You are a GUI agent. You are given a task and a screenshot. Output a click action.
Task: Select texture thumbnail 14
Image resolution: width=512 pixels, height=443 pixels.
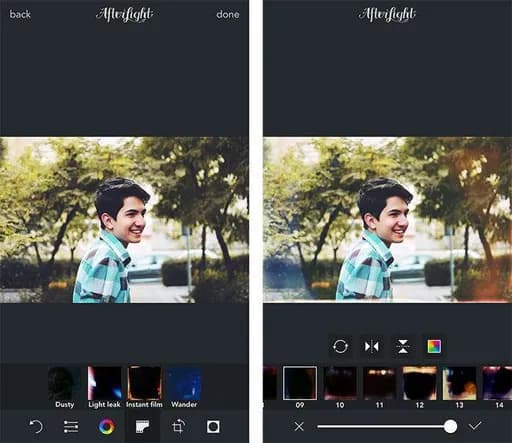[x=497, y=383]
